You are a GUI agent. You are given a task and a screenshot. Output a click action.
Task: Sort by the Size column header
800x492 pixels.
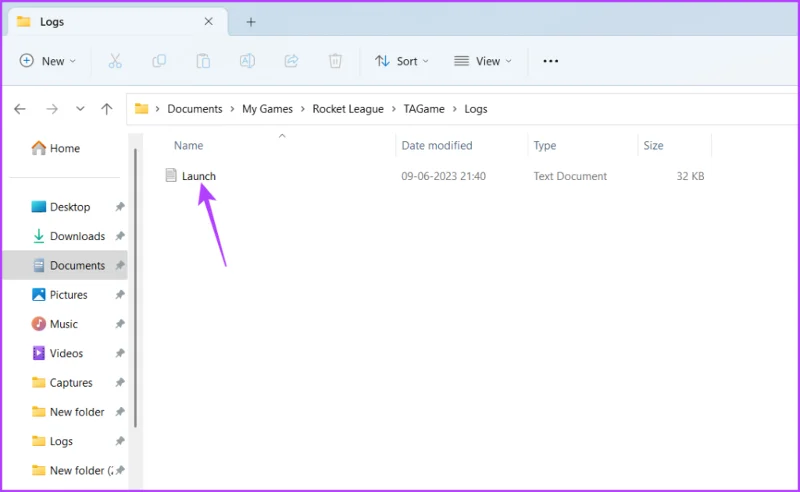[653, 145]
